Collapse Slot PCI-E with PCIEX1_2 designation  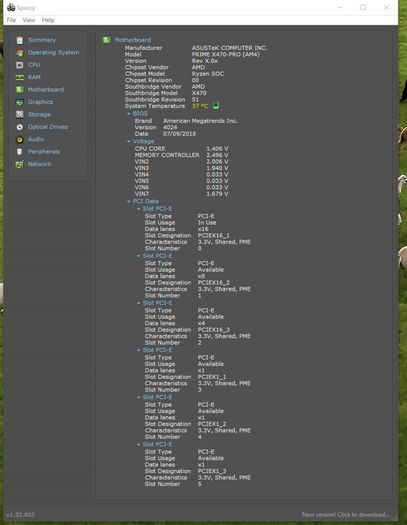click(x=139, y=397)
